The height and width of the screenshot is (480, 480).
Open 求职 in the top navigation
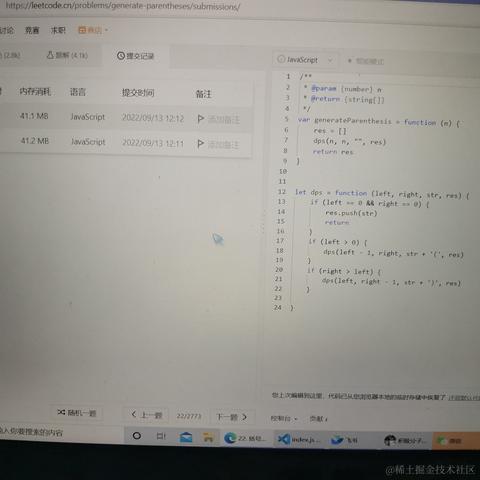point(58,30)
